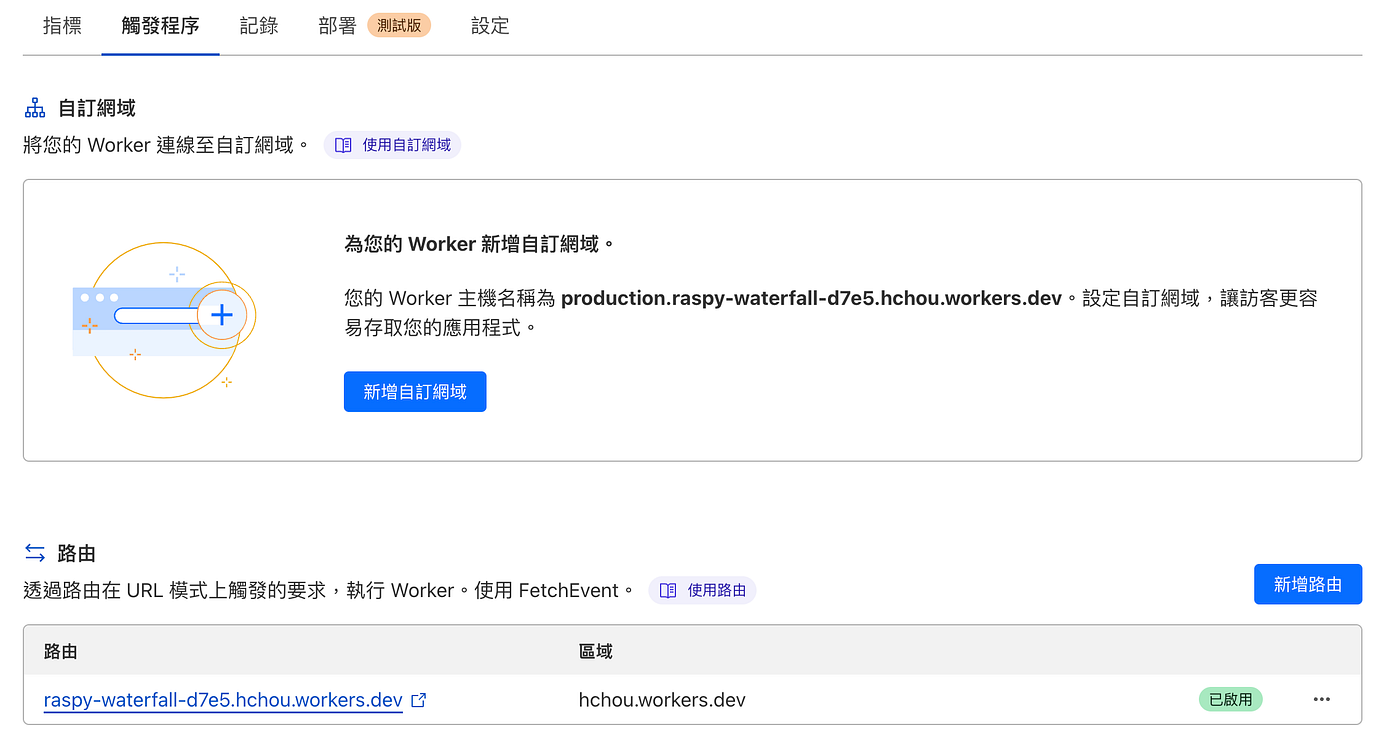This screenshot has height=755, width=1400.
Task: Open the three-dot menu for the route
Action: pos(1321,700)
